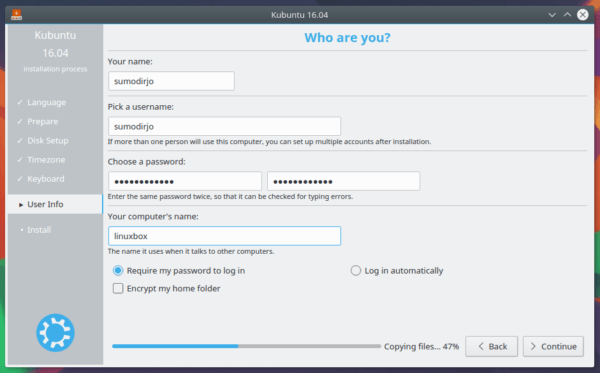Select the Install step in sidebar
The height and width of the screenshot is (373, 600).
(x=39, y=230)
